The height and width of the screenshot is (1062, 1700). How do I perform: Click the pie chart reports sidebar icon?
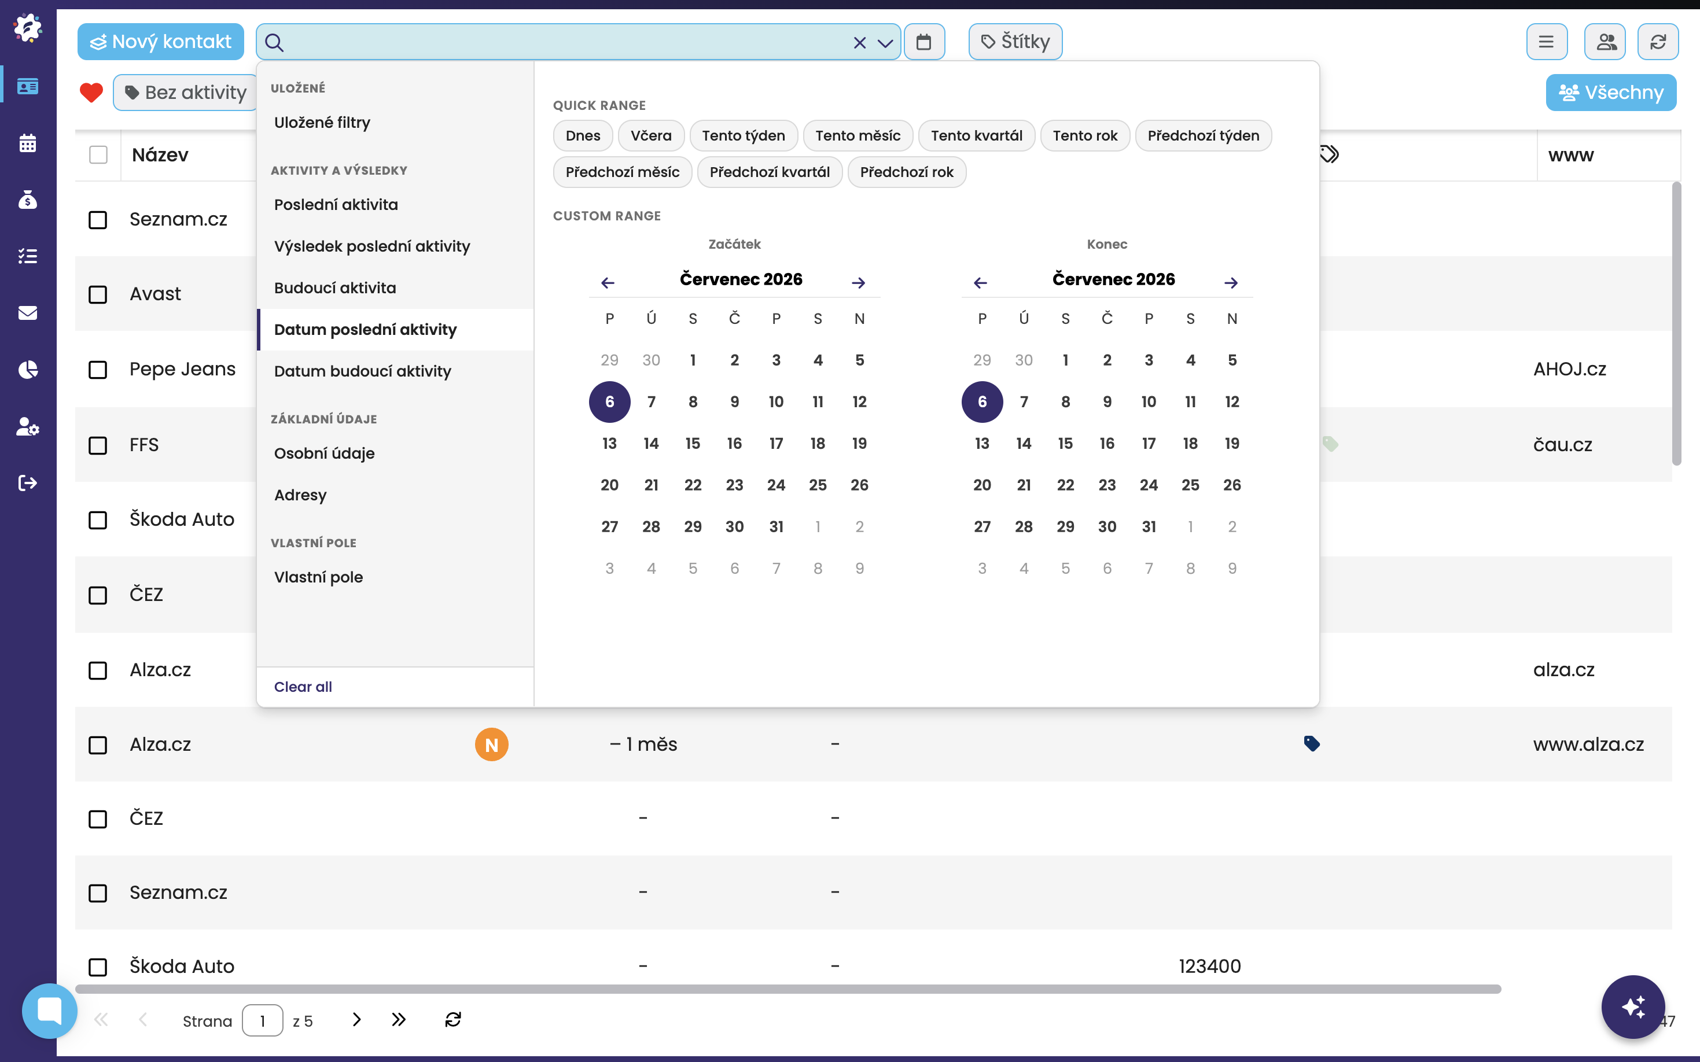point(28,370)
